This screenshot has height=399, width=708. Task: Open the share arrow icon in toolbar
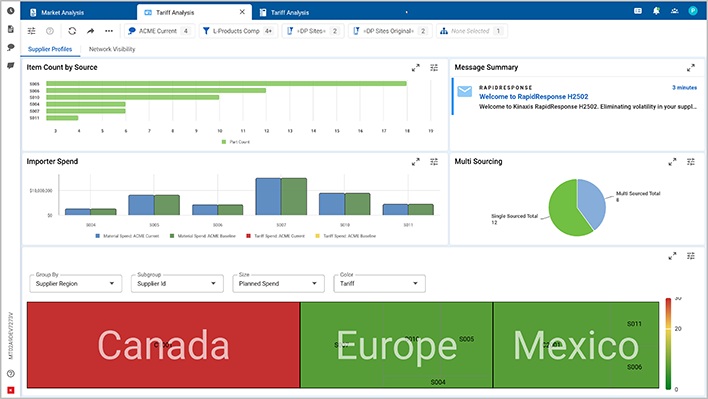(90, 31)
